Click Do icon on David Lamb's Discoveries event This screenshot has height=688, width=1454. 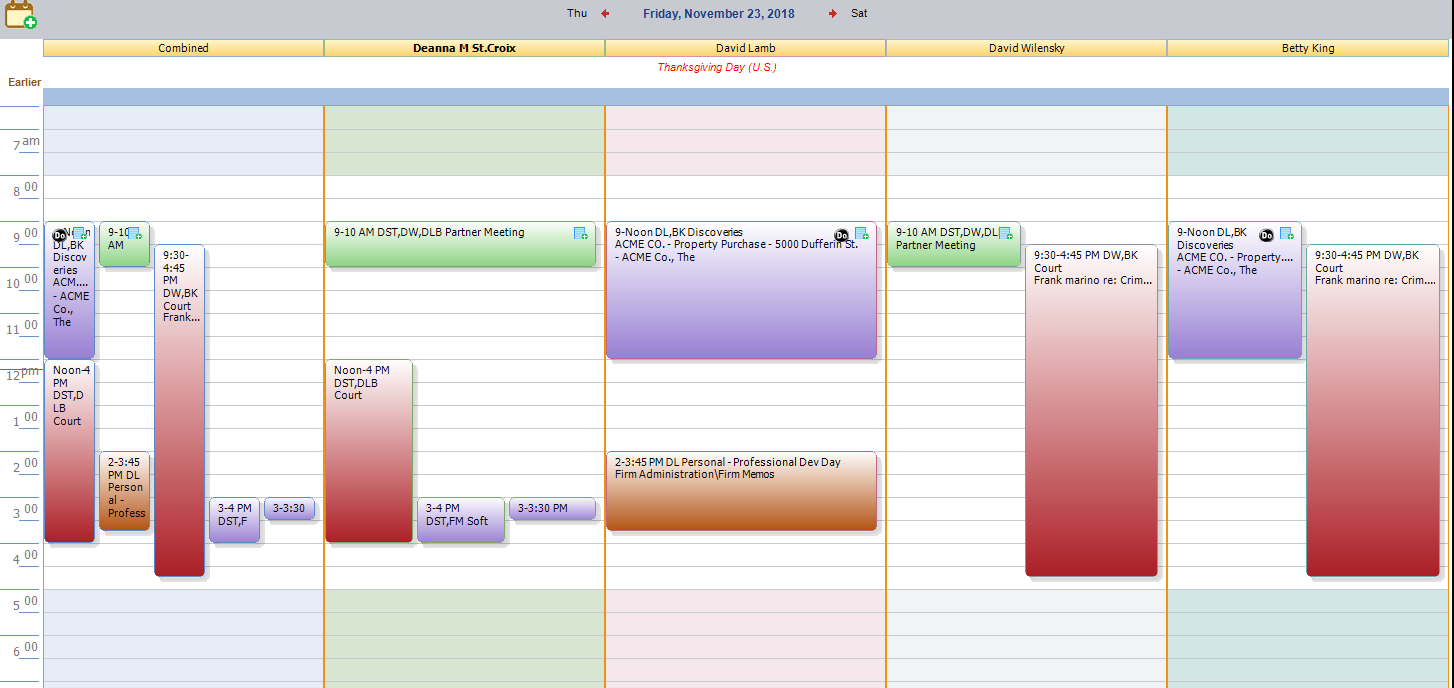pyautogui.click(x=842, y=235)
